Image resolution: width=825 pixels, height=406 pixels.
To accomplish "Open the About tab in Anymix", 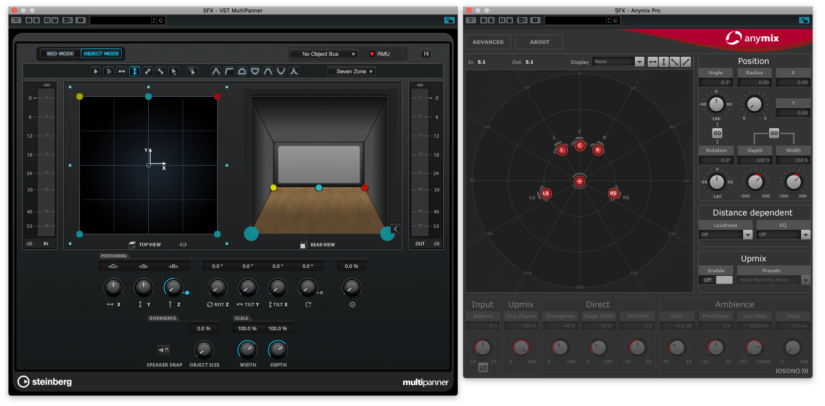I will [538, 42].
